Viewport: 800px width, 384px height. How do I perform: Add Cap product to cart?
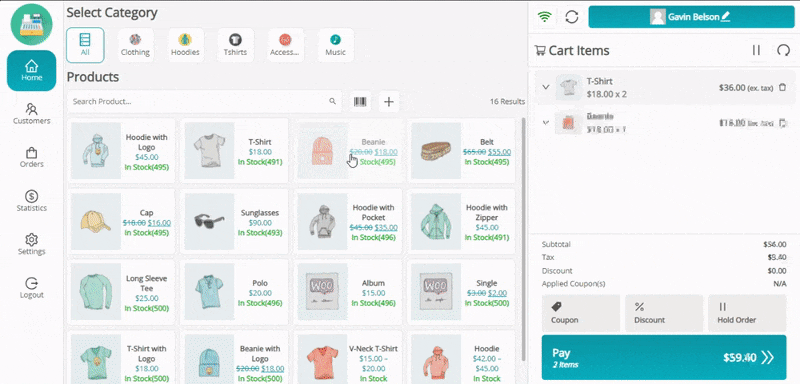[x=121, y=221]
